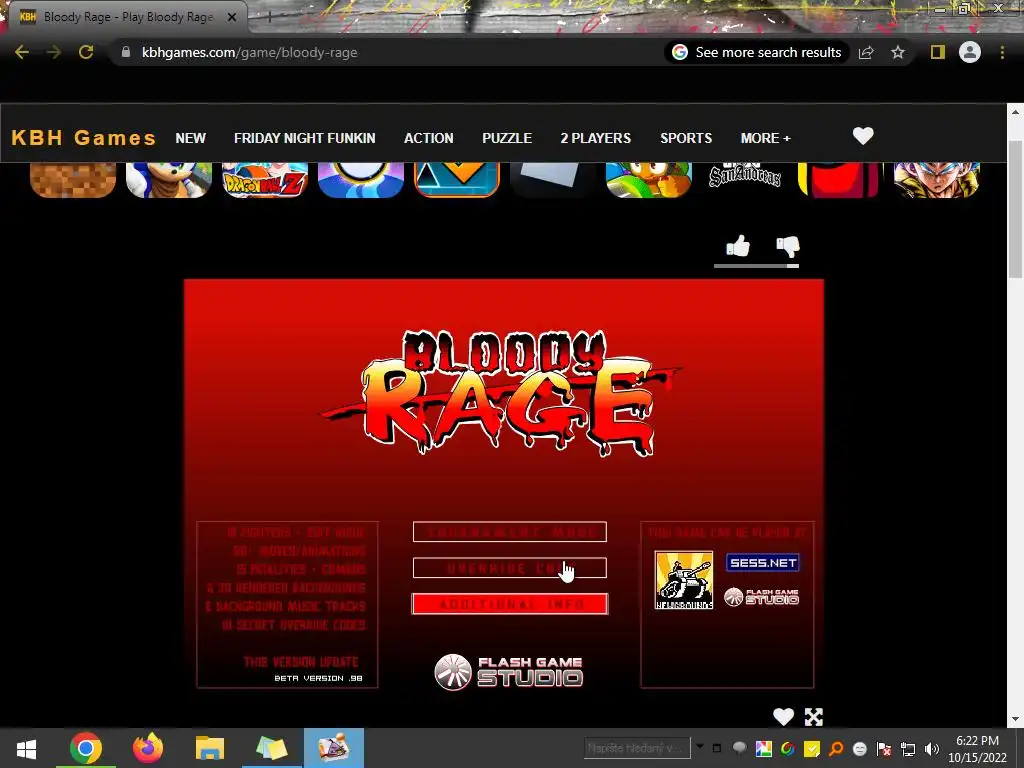Enter fullscreen with the expand arrows icon
Viewport: 1024px width, 768px height.
pos(814,716)
